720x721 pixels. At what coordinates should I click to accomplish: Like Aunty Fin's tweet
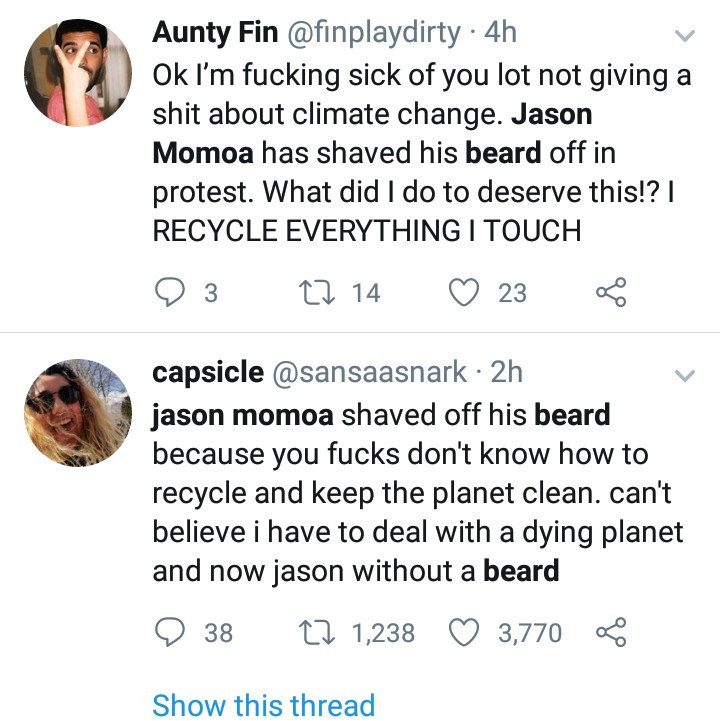point(463,292)
